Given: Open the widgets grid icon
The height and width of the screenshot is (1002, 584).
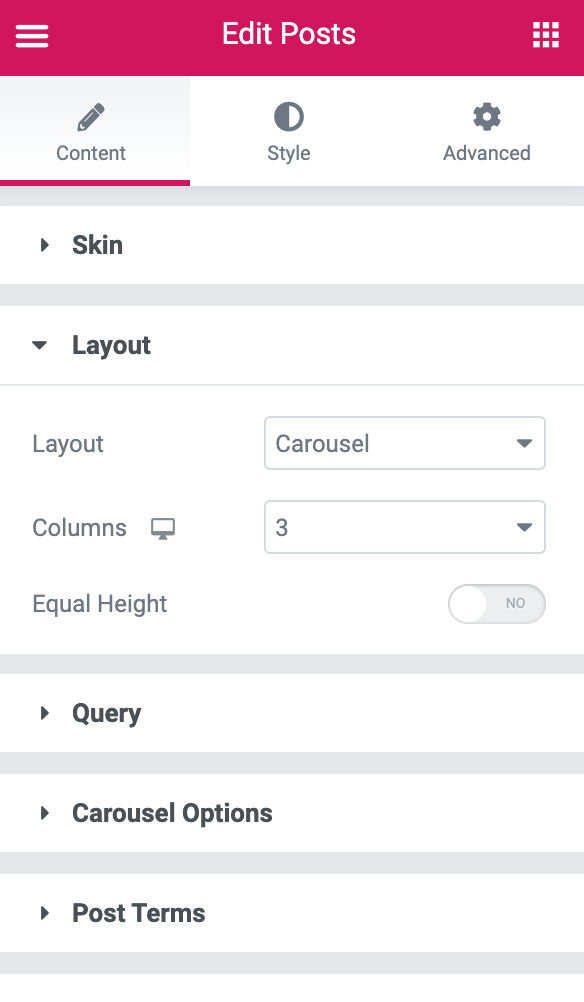Looking at the screenshot, I should pos(546,35).
